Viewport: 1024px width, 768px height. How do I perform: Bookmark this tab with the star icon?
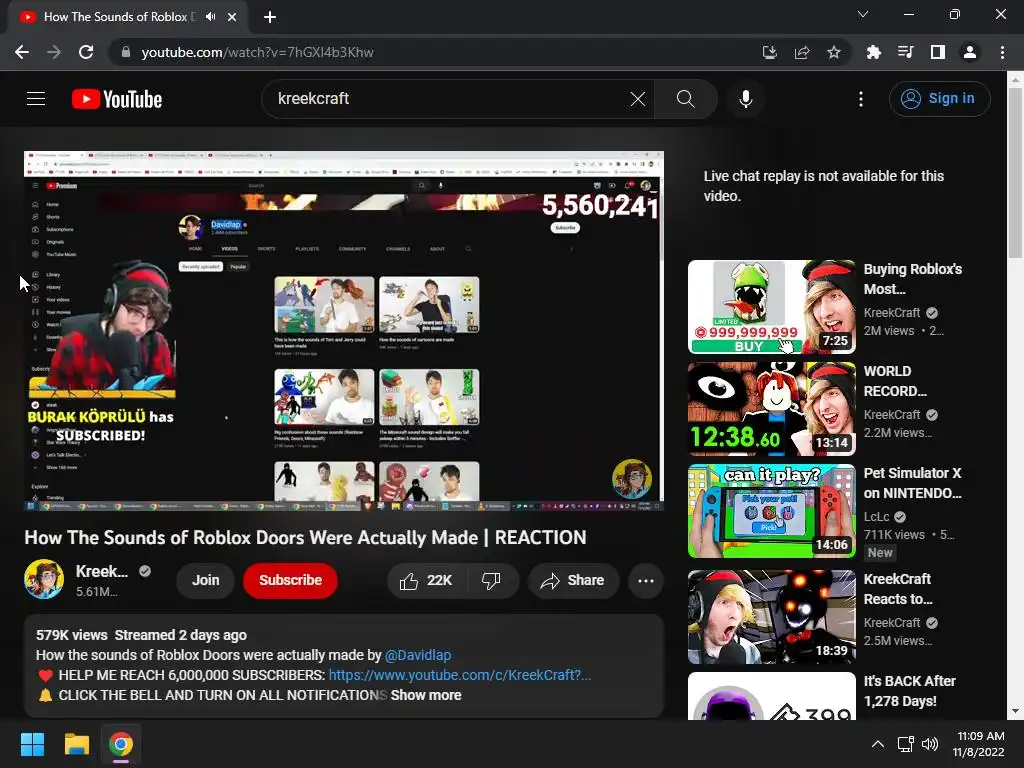833,52
